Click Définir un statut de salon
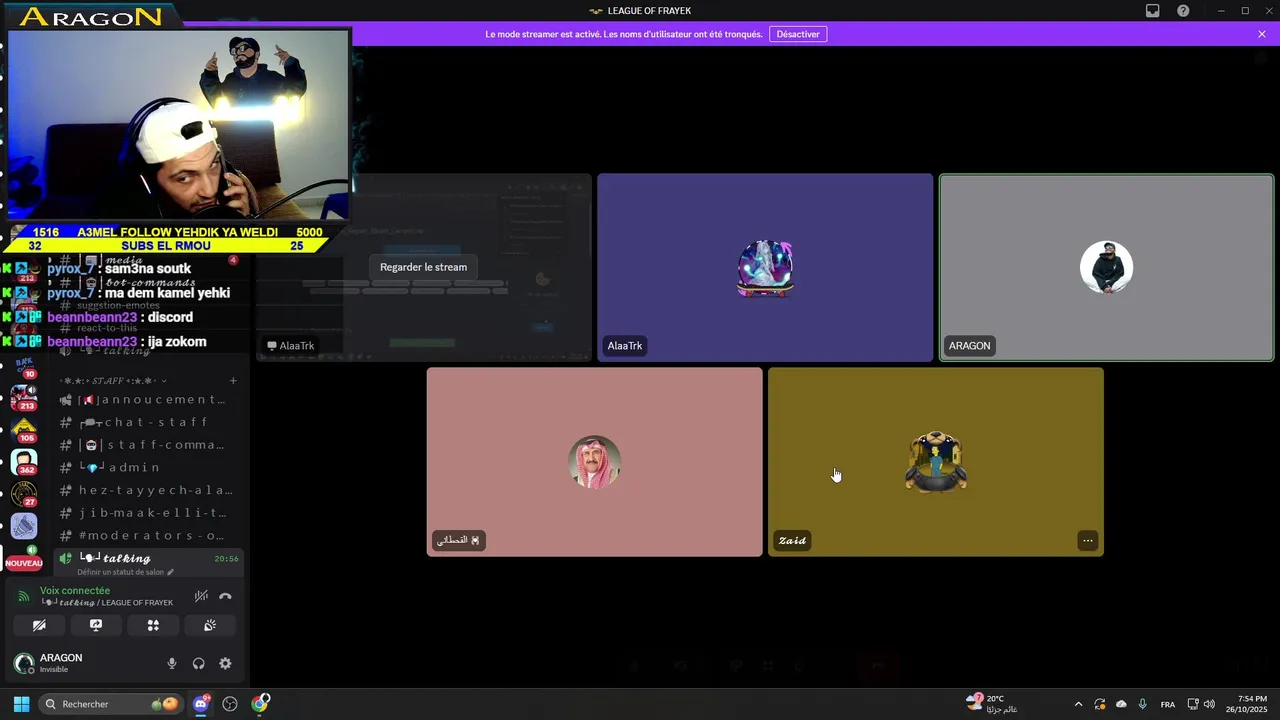 [x=125, y=572]
